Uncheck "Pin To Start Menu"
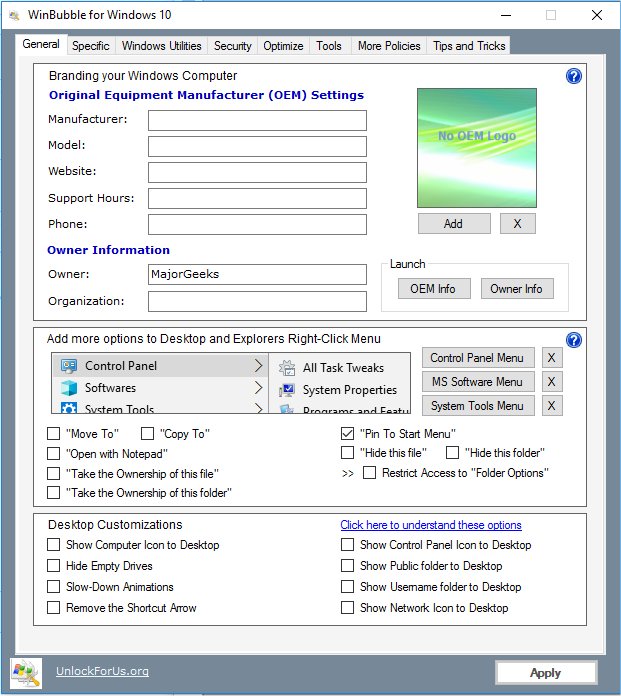Viewport: 621px width, 696px height. 348,433
